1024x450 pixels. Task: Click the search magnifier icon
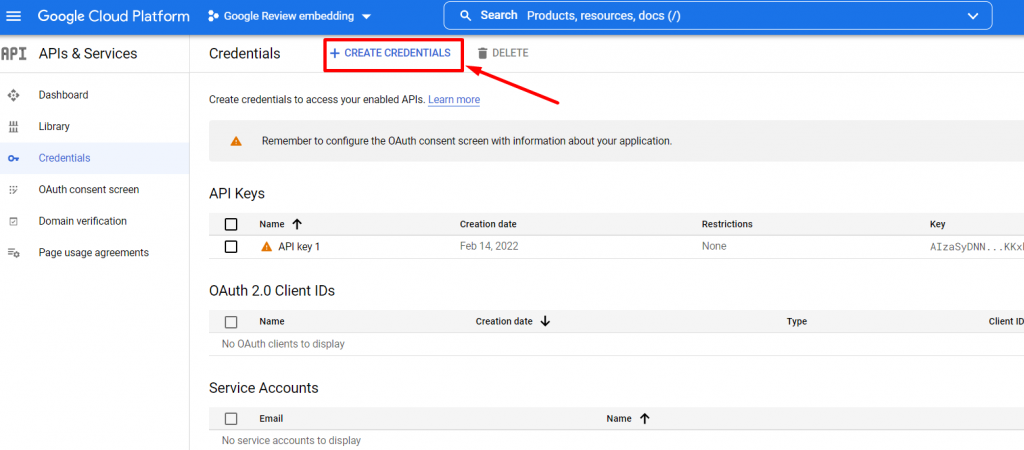pos(466,16)
